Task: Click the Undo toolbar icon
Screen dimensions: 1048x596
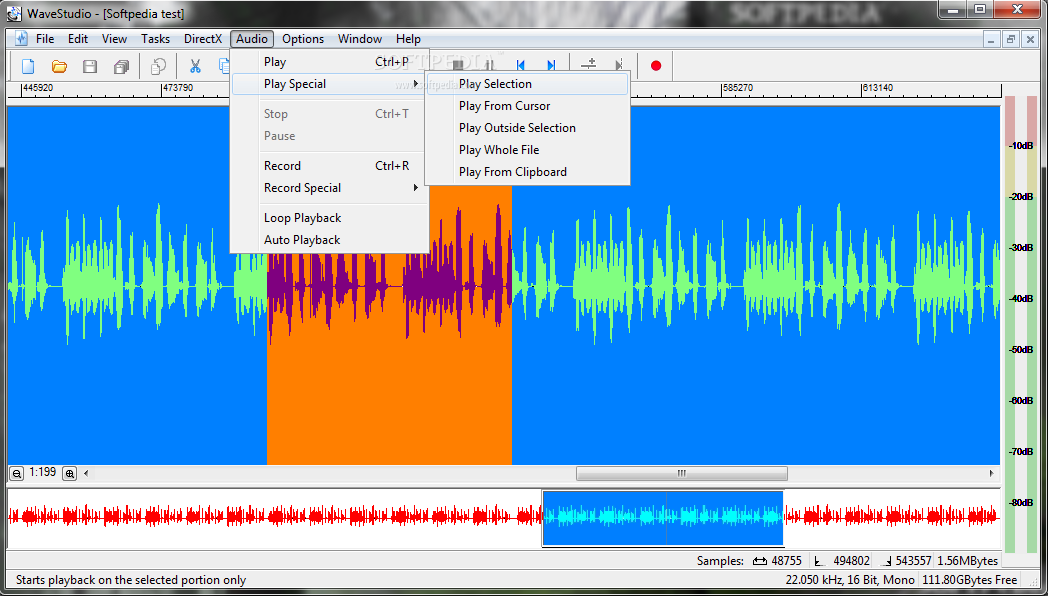Action: (x=158, y=66)
